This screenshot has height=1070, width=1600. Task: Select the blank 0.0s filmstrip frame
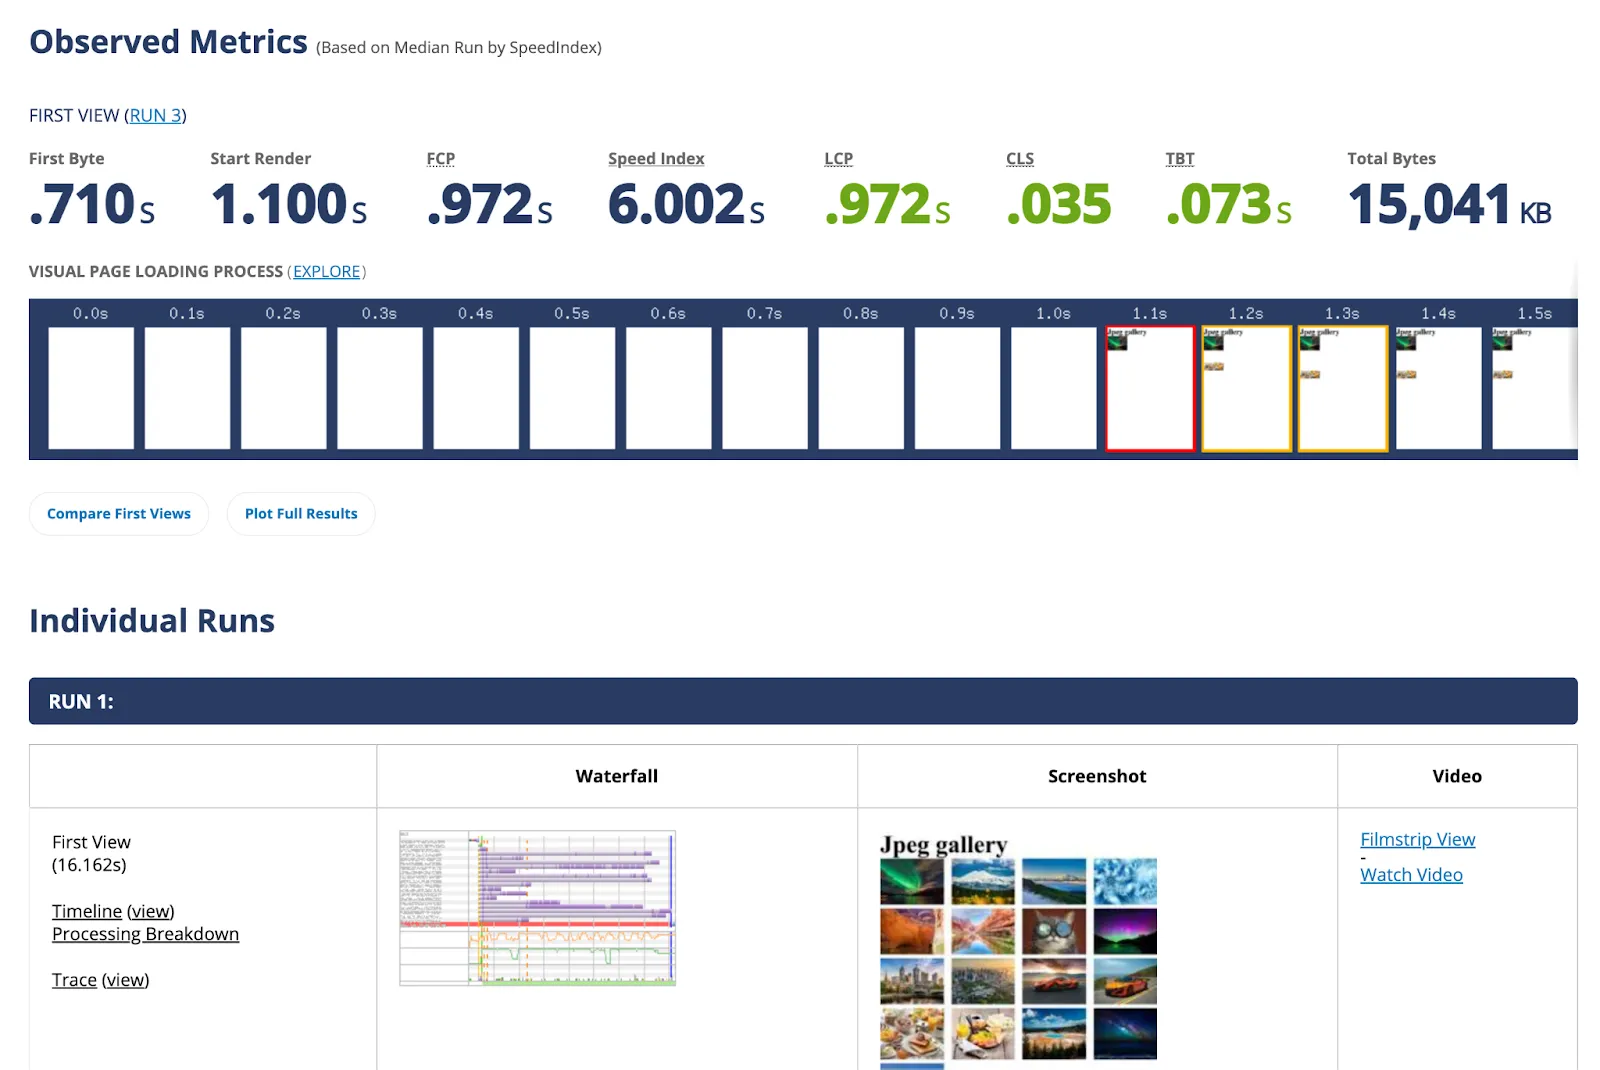(x=91, y=389)
